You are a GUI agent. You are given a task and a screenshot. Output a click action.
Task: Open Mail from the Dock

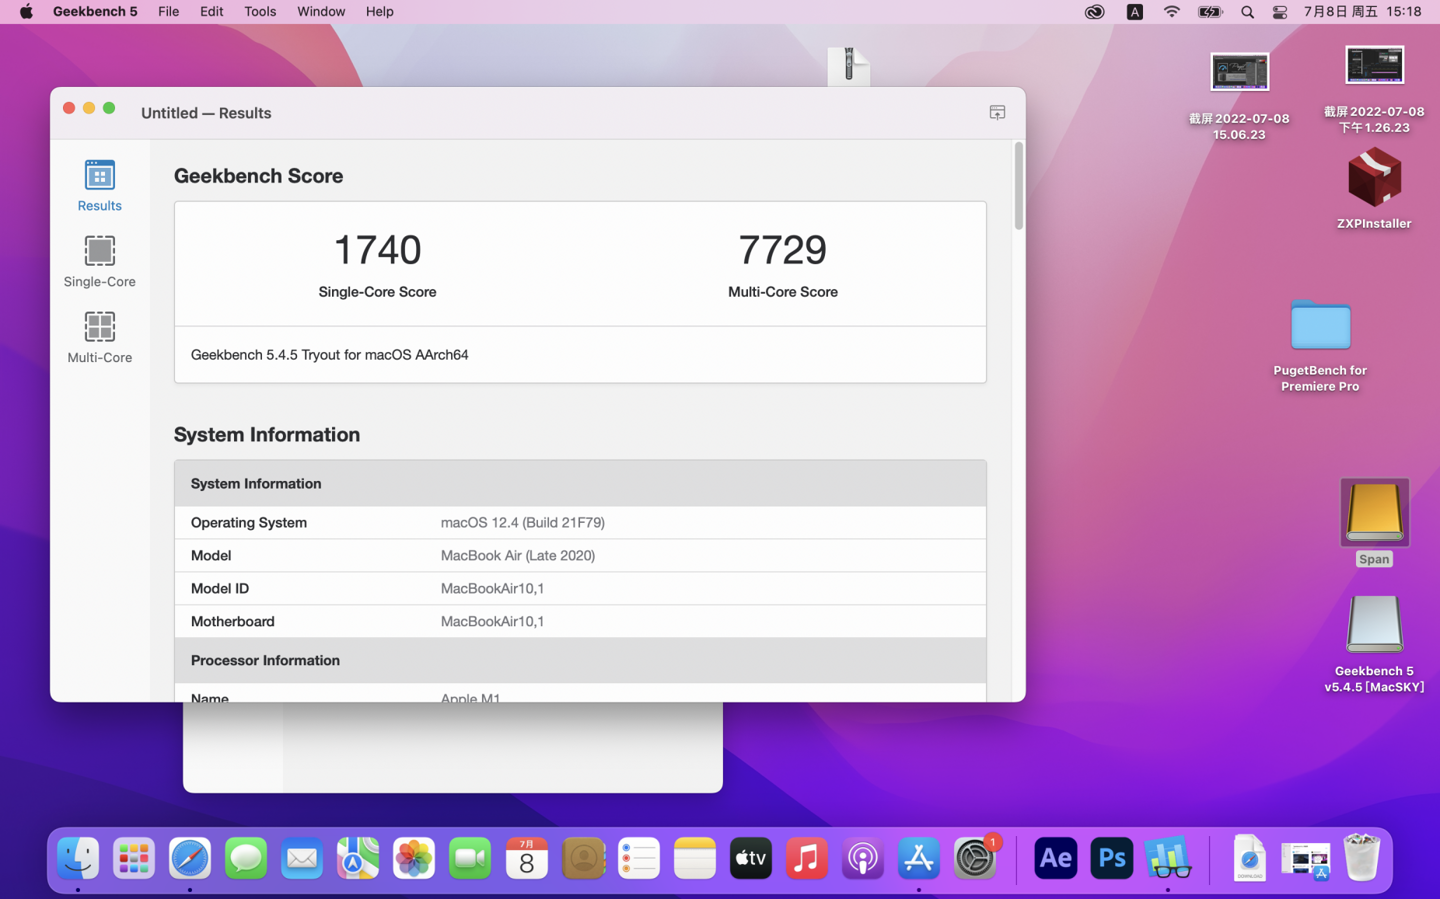[302, 858]
